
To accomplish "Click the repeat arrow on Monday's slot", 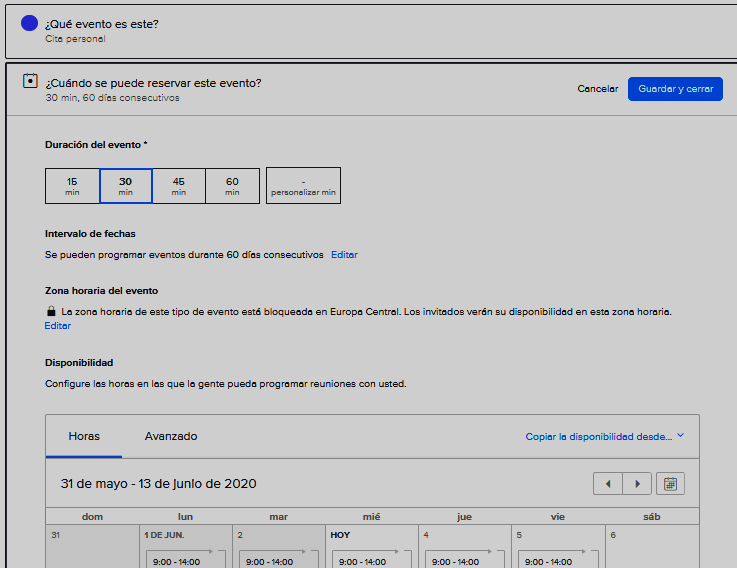I will coord(219,553).
